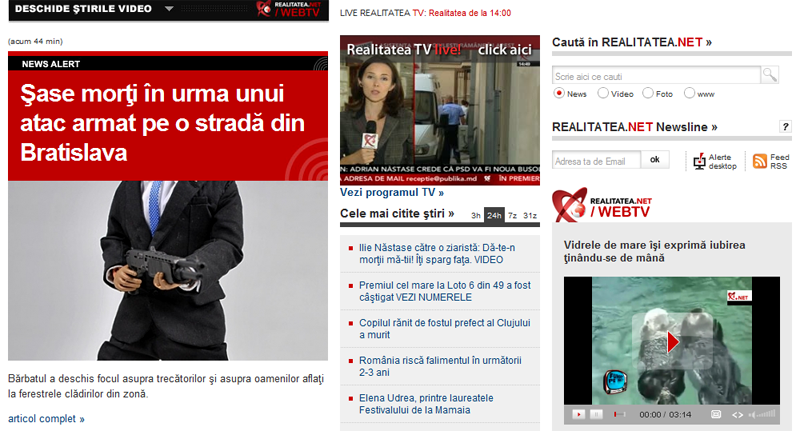Image resolution: width=800 pixels, height=431 pixels.
Task: Open the Elena Udrea Festivalul Mamaia story
Action: pos(426,404)
